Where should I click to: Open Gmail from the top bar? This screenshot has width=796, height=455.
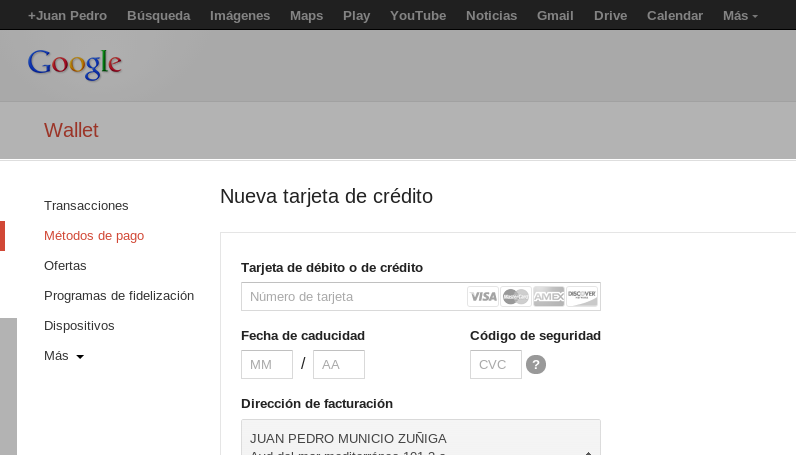point(555,16)
